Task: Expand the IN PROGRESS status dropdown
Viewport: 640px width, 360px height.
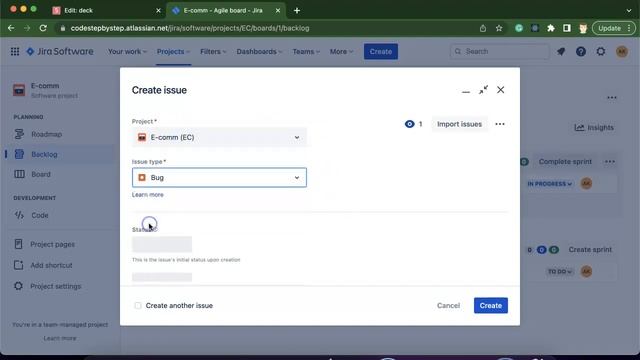Action: pos(549,184)
